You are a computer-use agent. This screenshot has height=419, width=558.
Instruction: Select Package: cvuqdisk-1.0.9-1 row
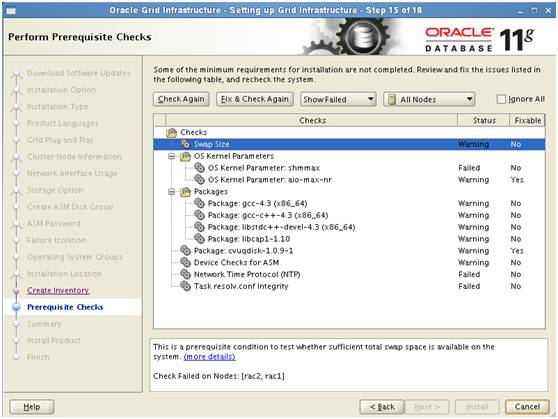[349, 251]
